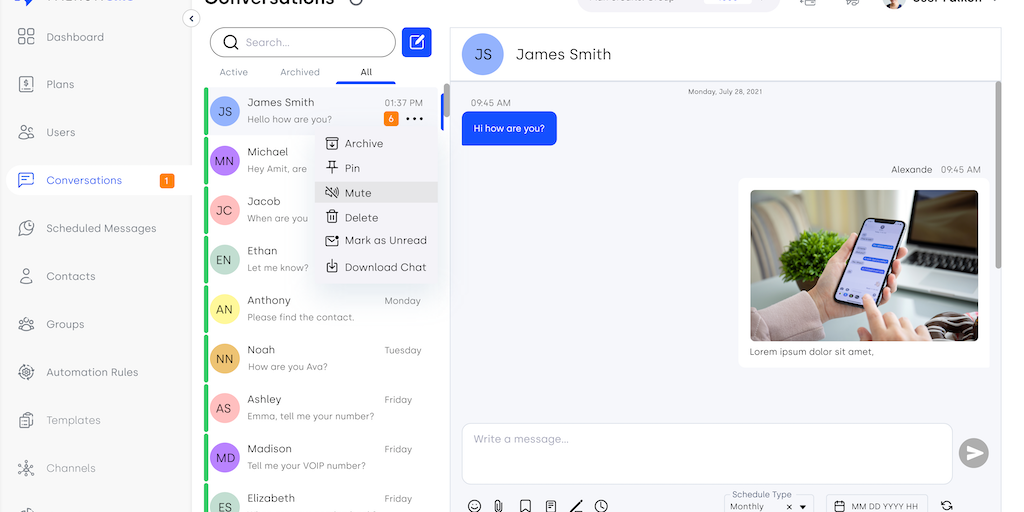Go to Automation Rules in the sidebar
The height and width of the screenshot is (512, 1024).
[x=92, y=372]
